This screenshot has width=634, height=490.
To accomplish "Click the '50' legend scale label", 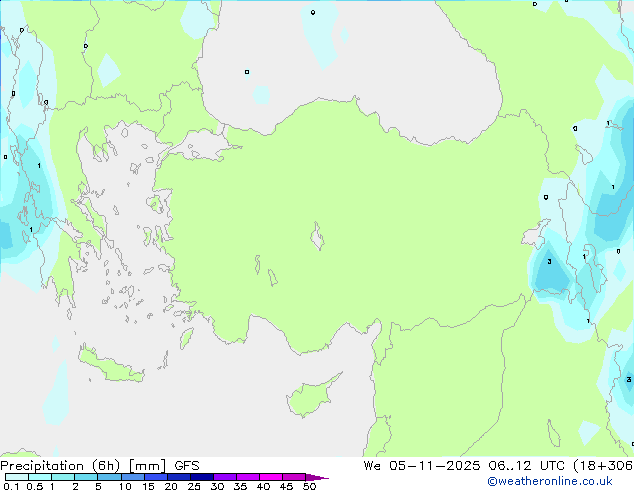I will pyautogui.click(x=309, y=486).
